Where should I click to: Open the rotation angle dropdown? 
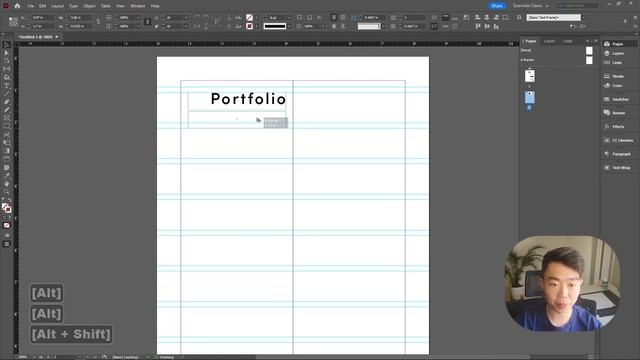[x=186, y=18]
